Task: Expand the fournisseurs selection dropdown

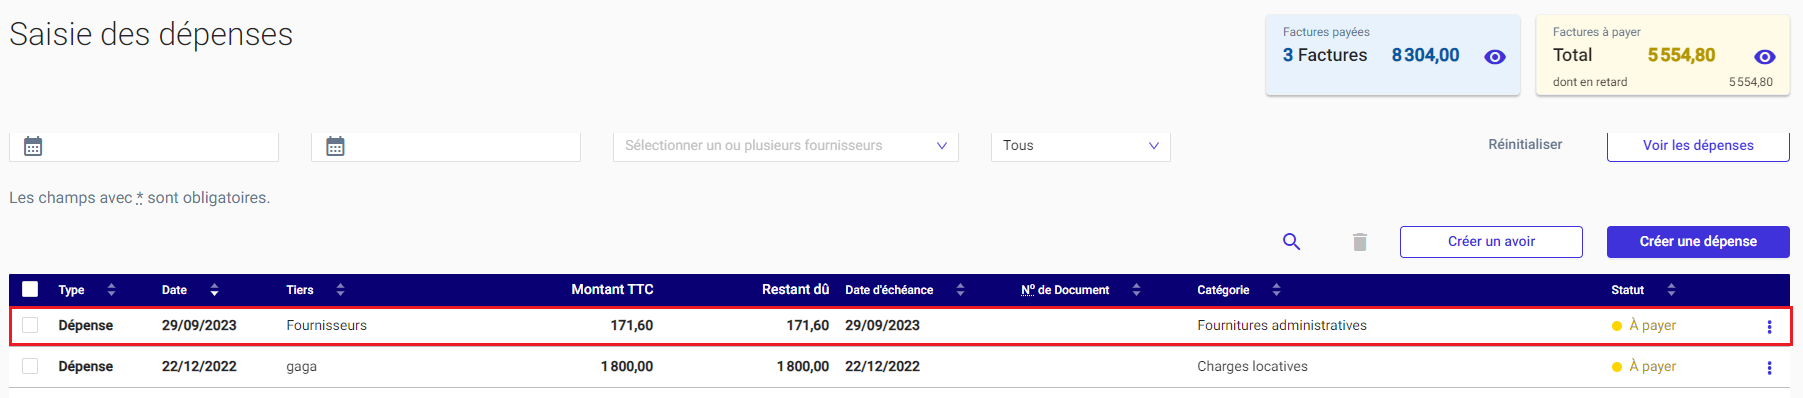Action: click(786, 146)
